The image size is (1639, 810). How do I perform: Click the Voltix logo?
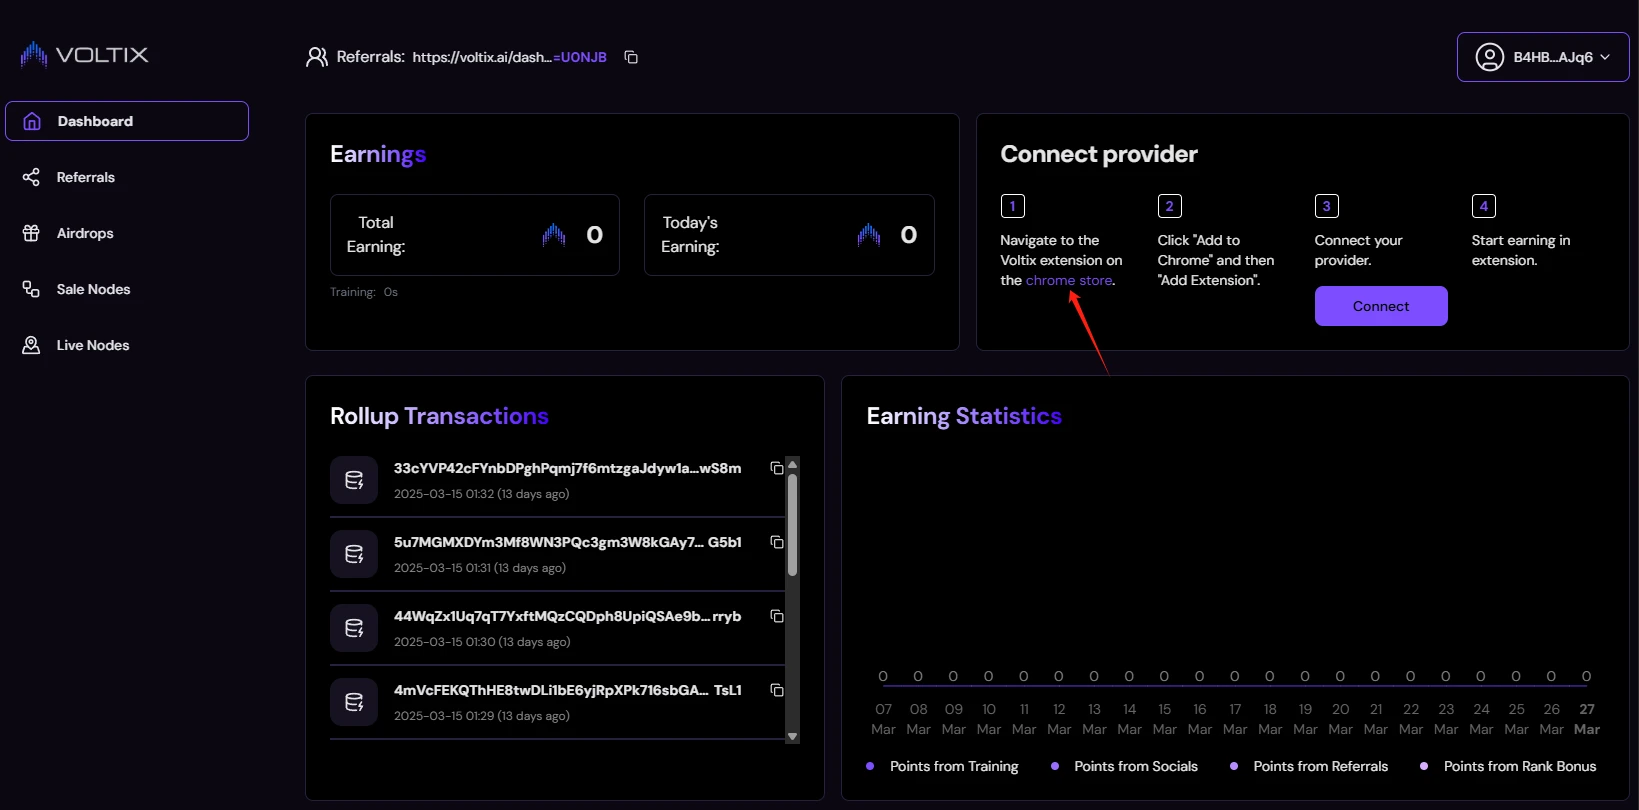[x=84, y=54]
